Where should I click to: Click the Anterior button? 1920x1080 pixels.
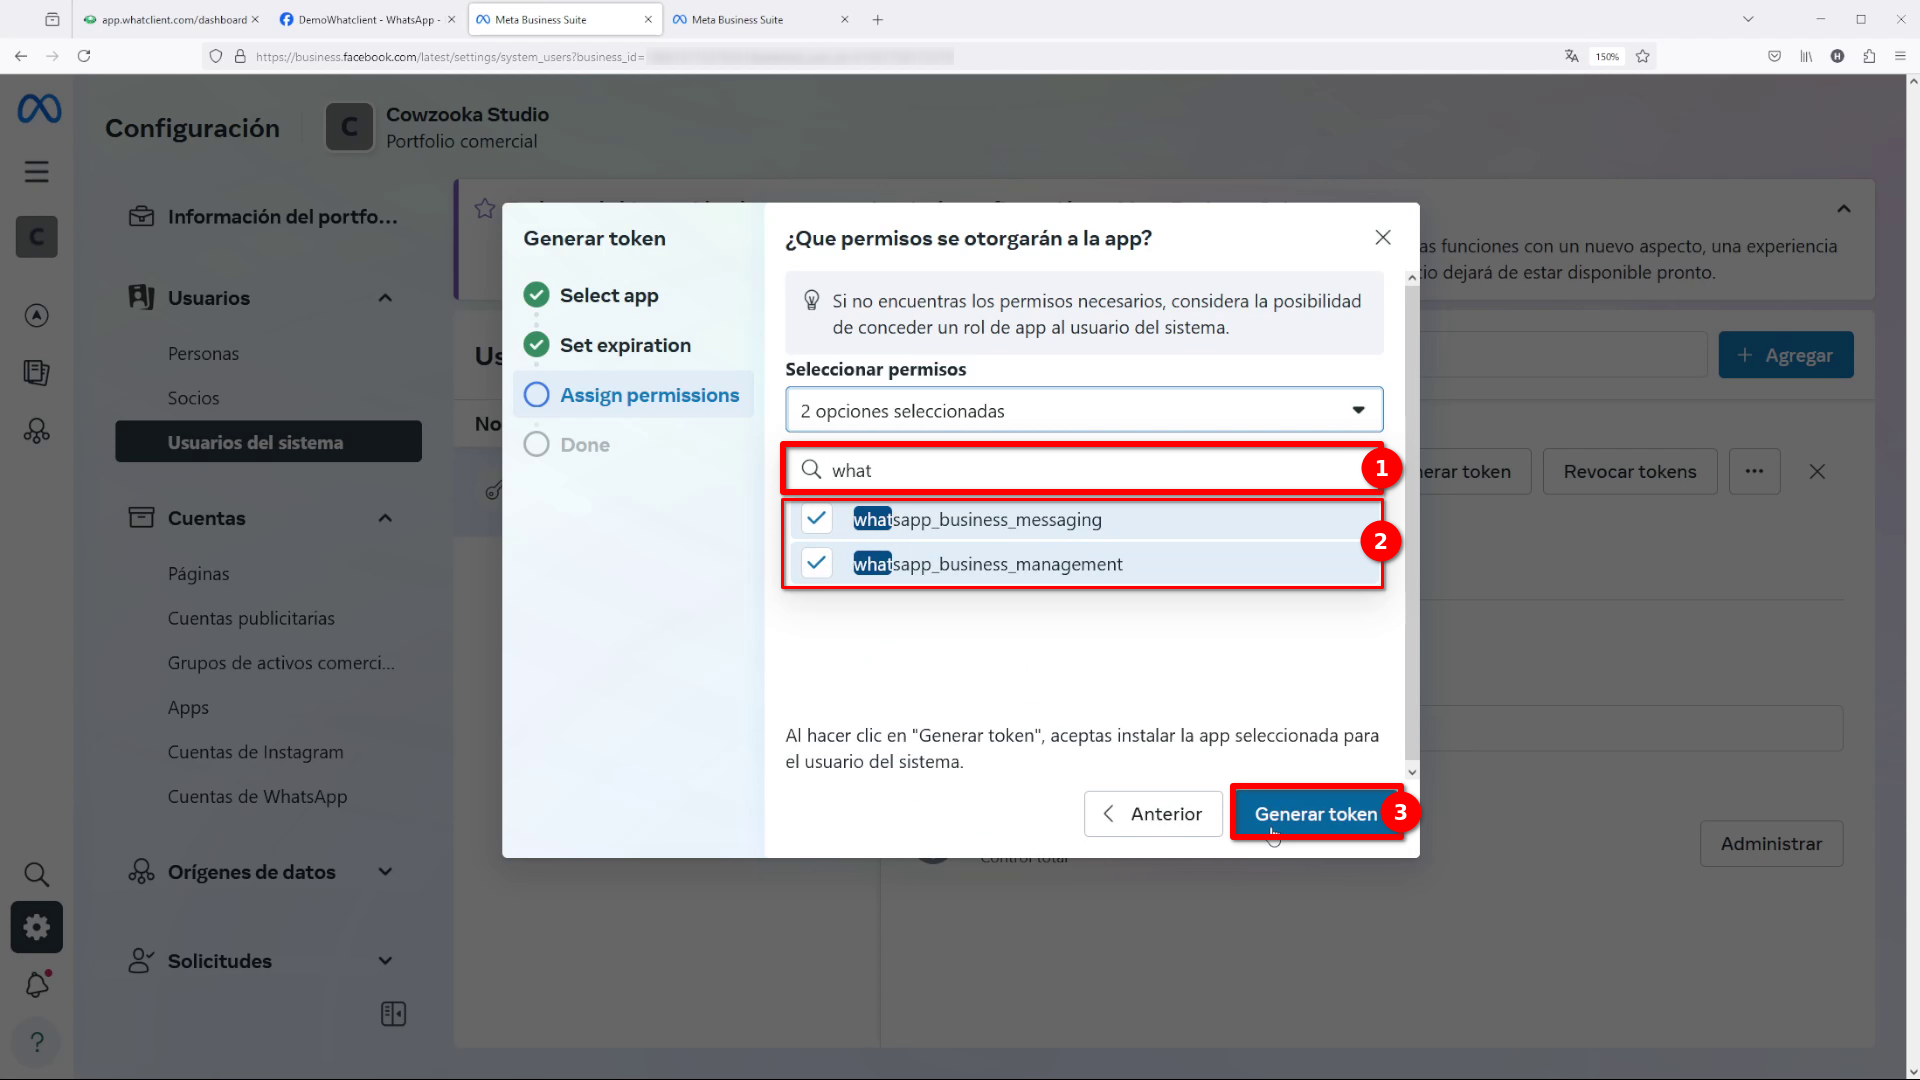1153,814
